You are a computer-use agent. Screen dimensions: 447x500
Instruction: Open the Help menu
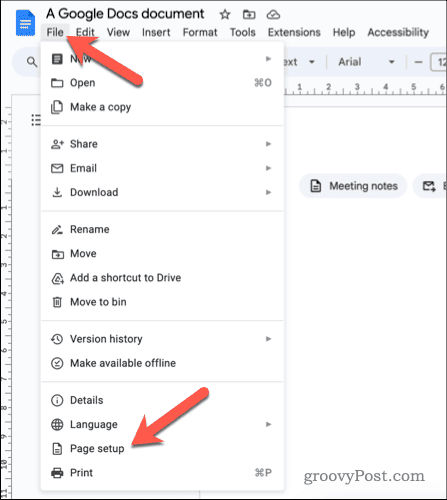click(x=344, y=32)
